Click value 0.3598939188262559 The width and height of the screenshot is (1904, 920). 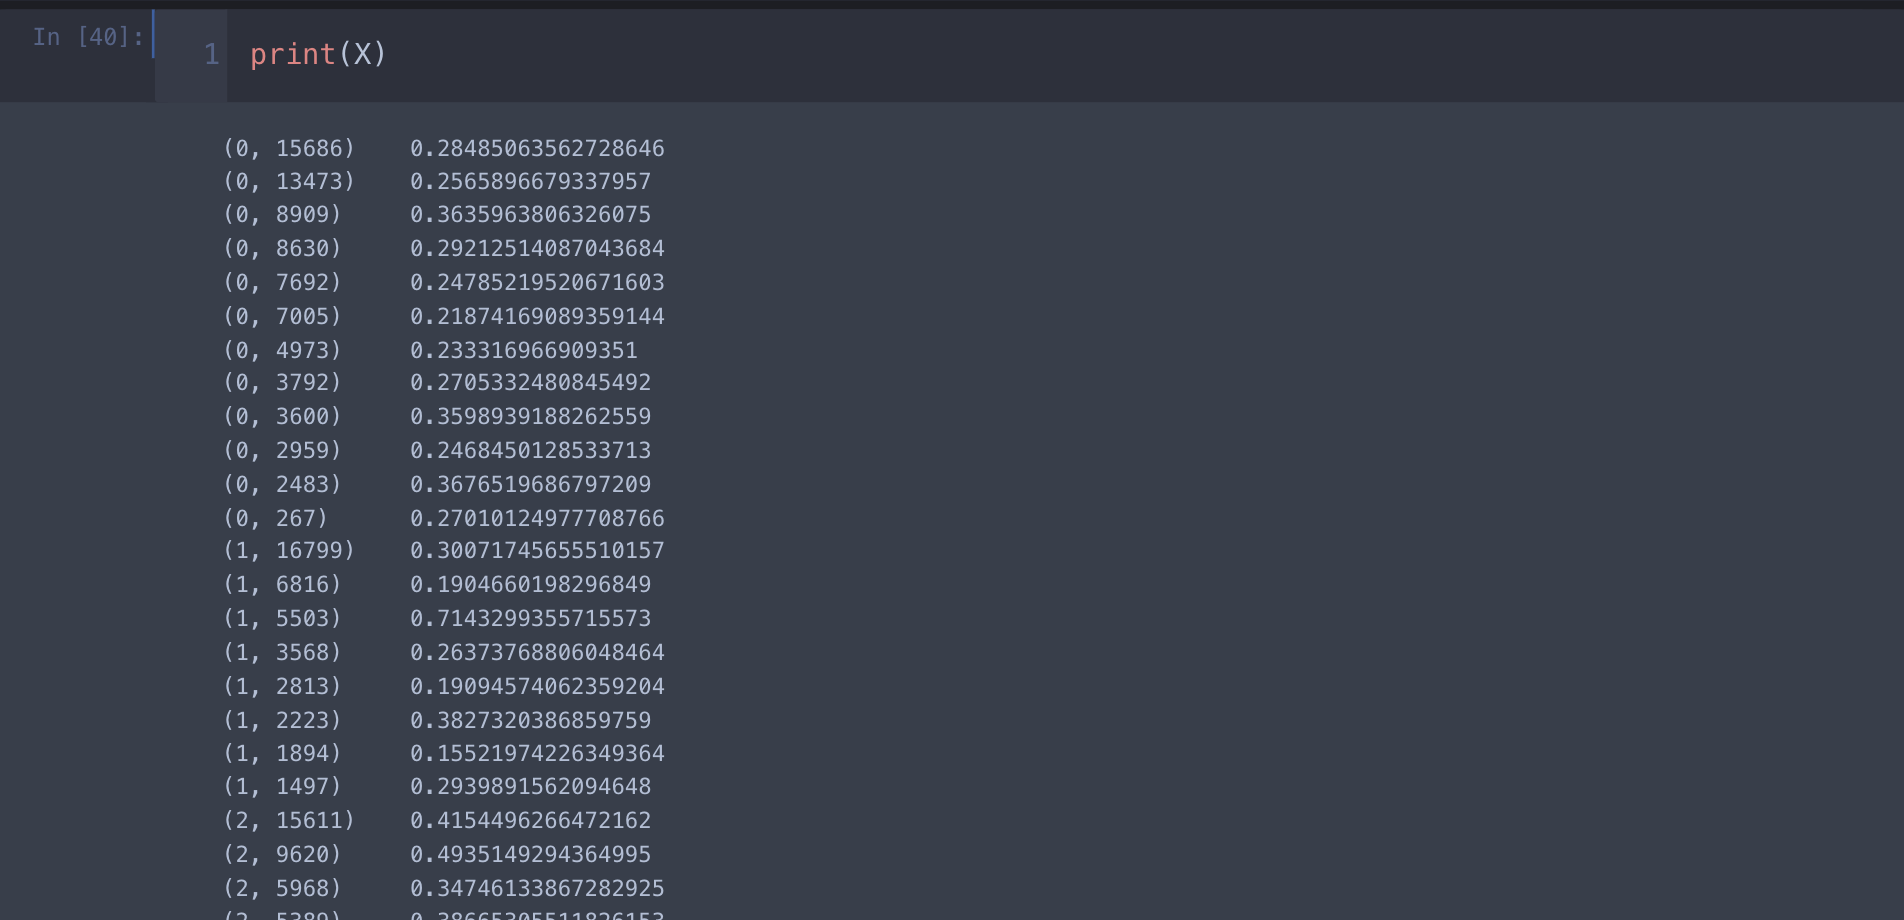[x=530, y=417]
